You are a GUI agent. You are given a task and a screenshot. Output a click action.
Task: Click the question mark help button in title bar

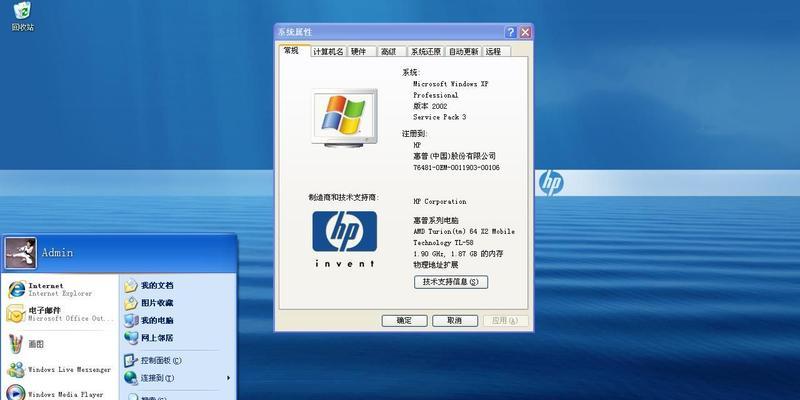[x=511, y=33]
